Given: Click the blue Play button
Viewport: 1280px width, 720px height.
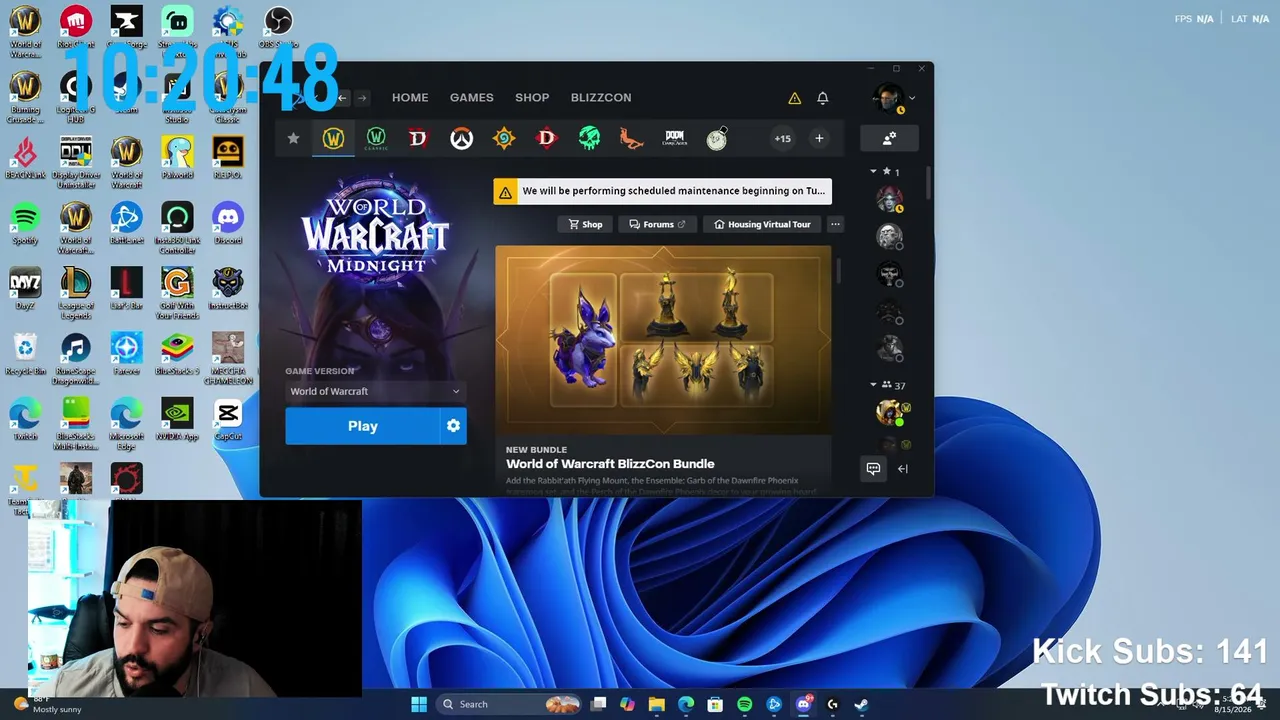Looking at the screenshot, I should tap(363, 426).
